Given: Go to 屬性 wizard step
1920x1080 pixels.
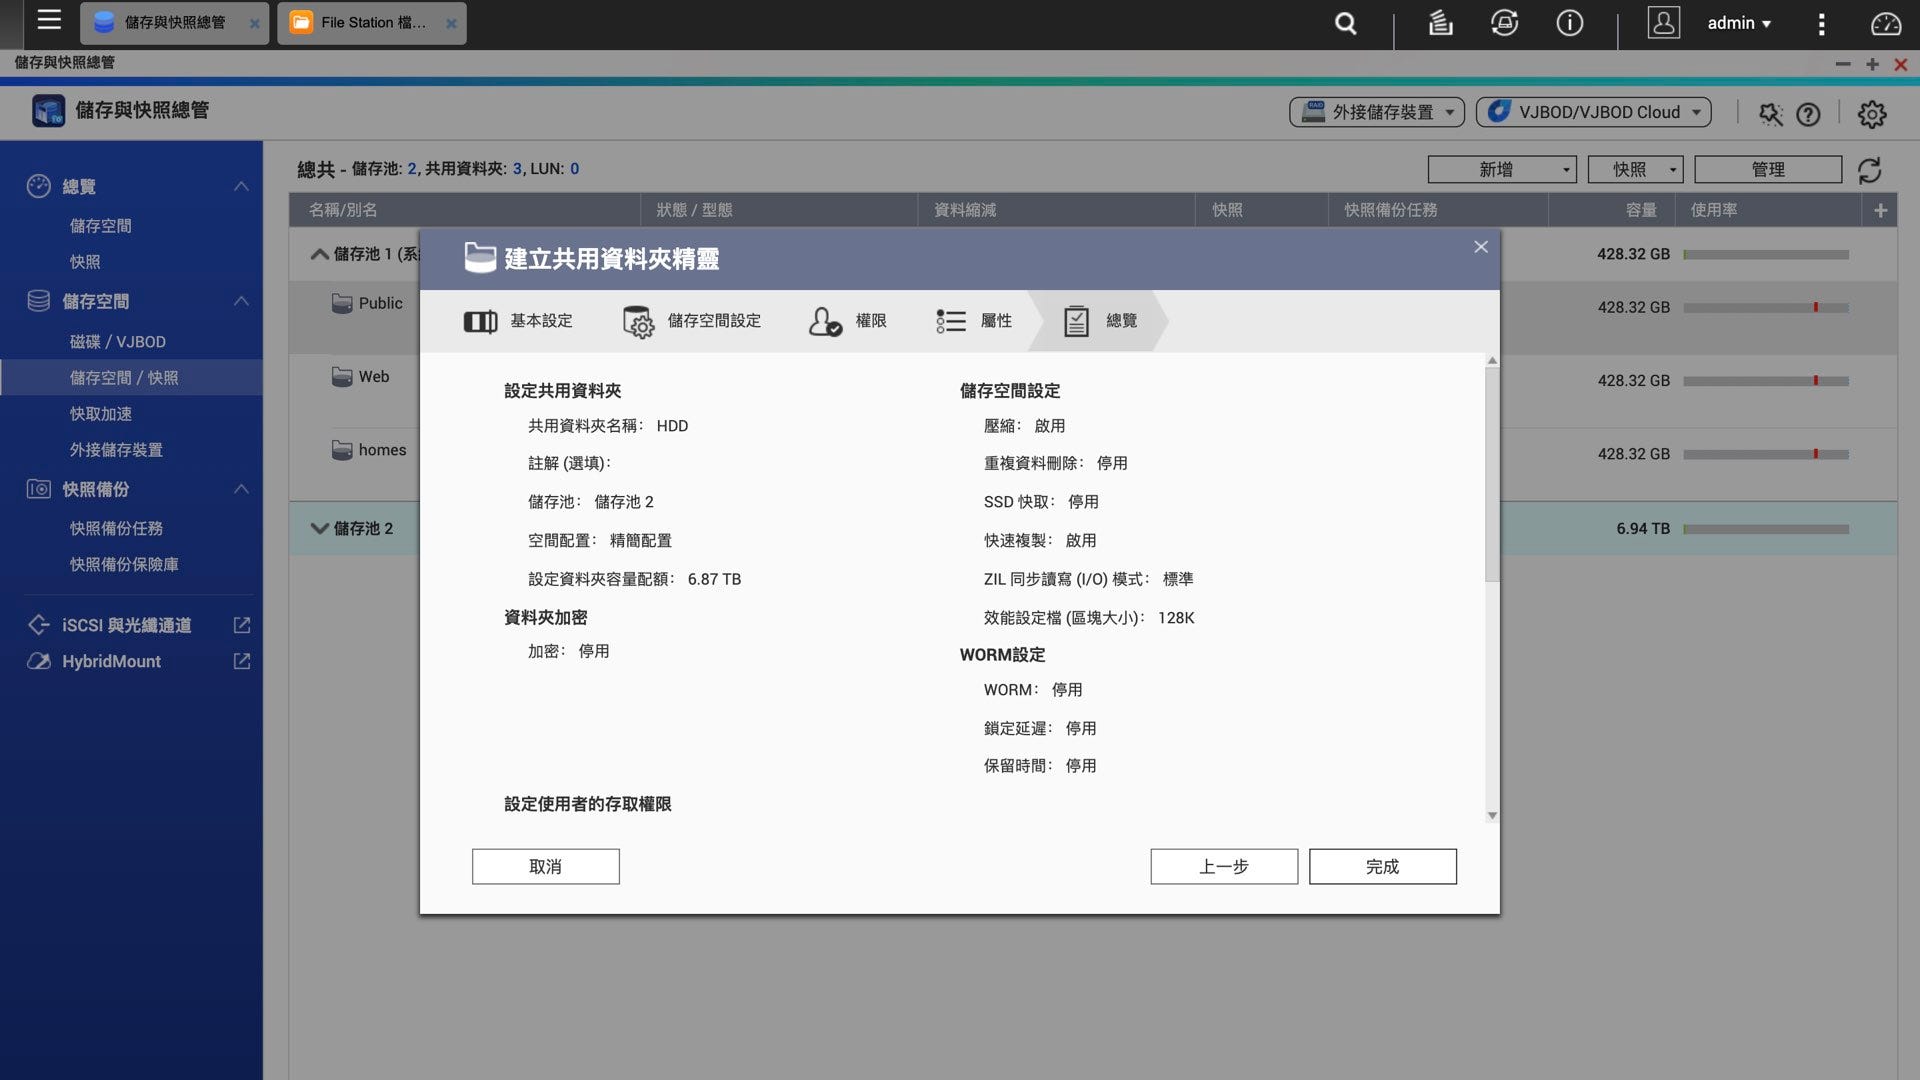Looking at the screenshot, I should click(973, 321).
